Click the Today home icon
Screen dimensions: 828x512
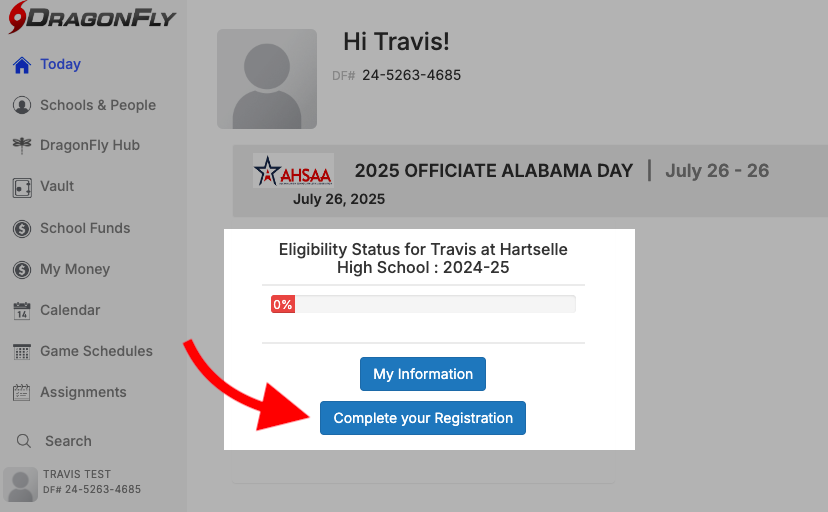(x=21, y=65)
